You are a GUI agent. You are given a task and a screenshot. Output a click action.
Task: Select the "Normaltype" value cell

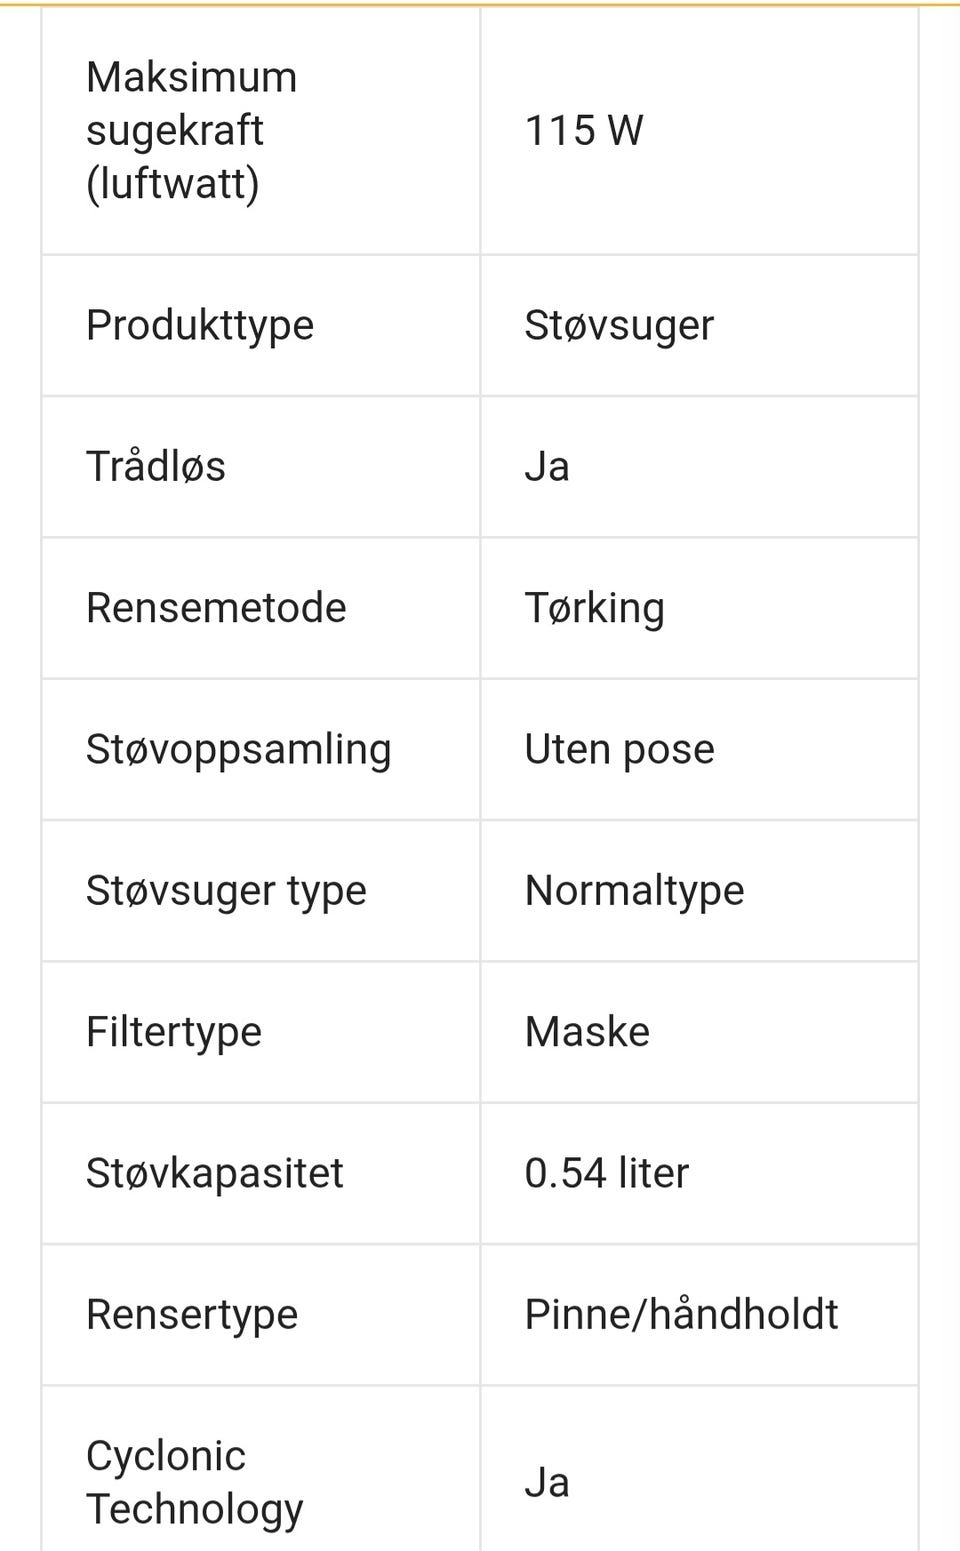pos(634,891)
